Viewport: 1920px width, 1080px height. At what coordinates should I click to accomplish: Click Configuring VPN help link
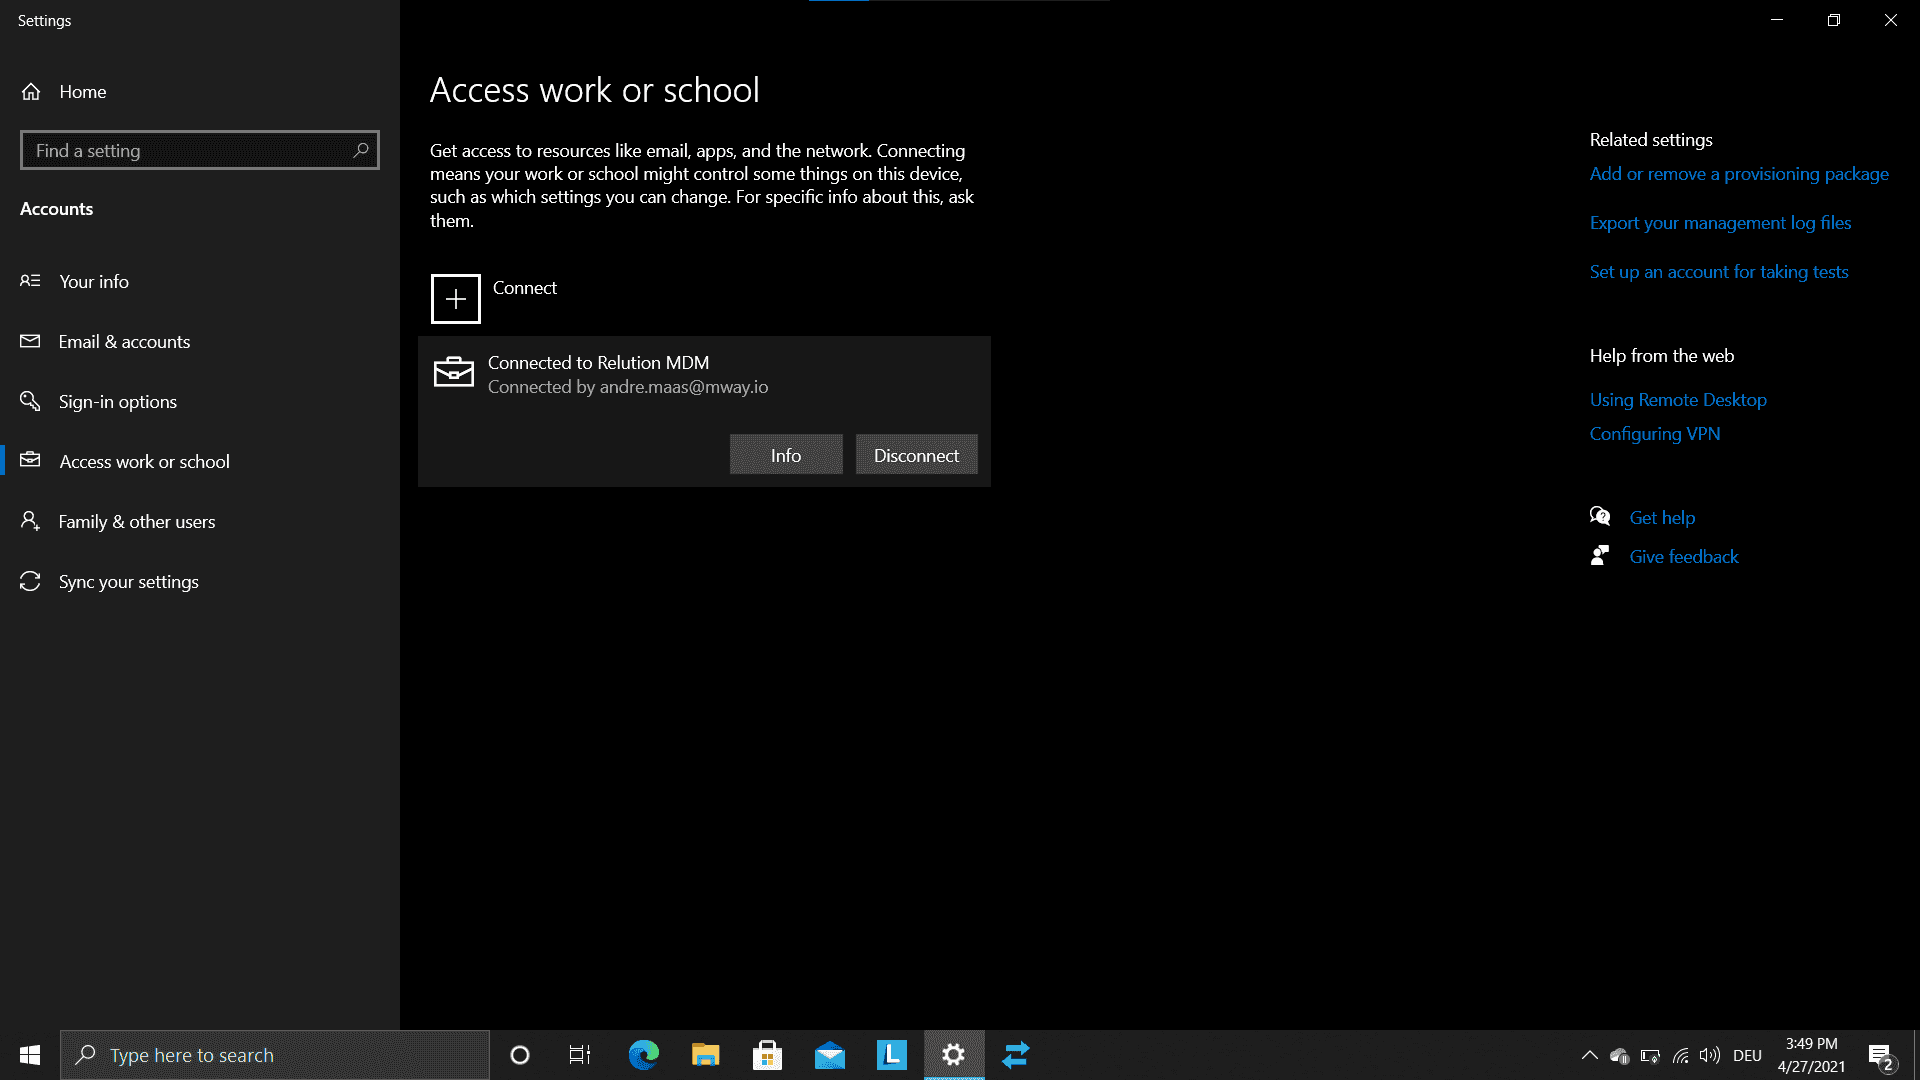[1655, 433]
